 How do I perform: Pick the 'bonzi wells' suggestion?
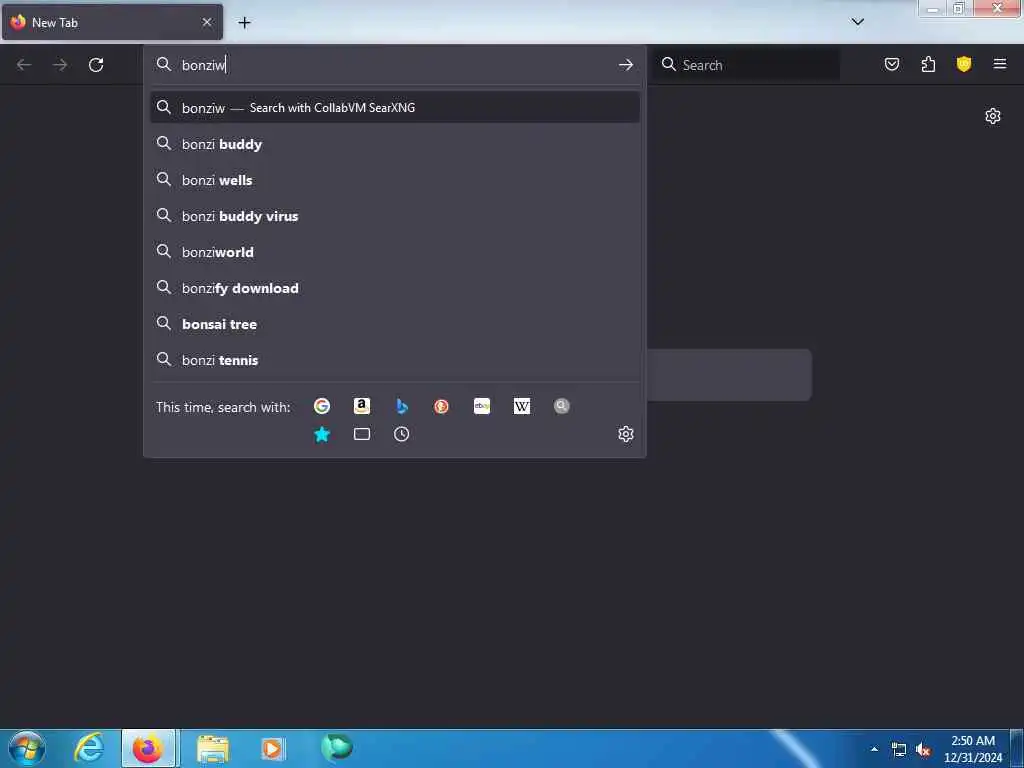coord(394,180)
